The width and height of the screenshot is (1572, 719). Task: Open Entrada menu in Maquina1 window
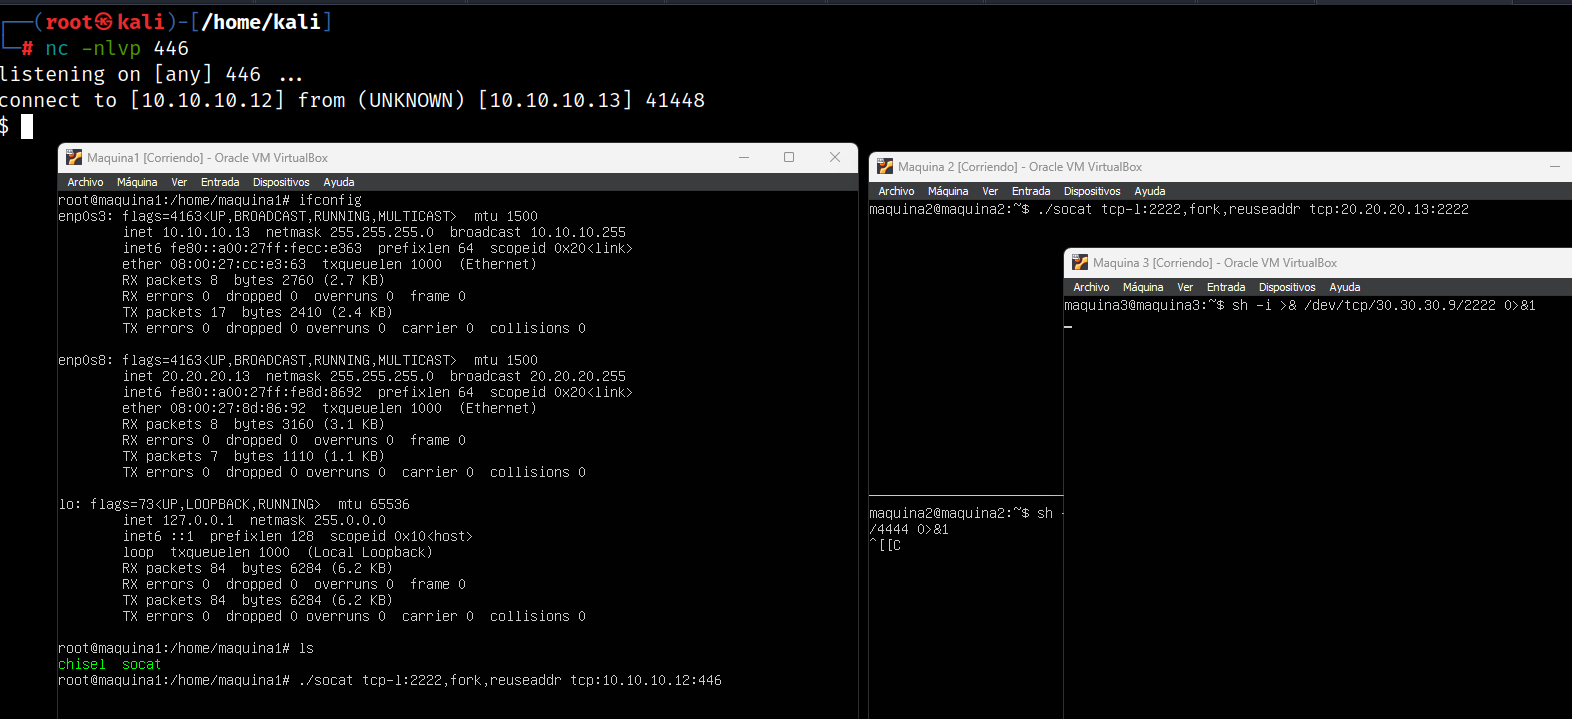click(x=220, y=182)
